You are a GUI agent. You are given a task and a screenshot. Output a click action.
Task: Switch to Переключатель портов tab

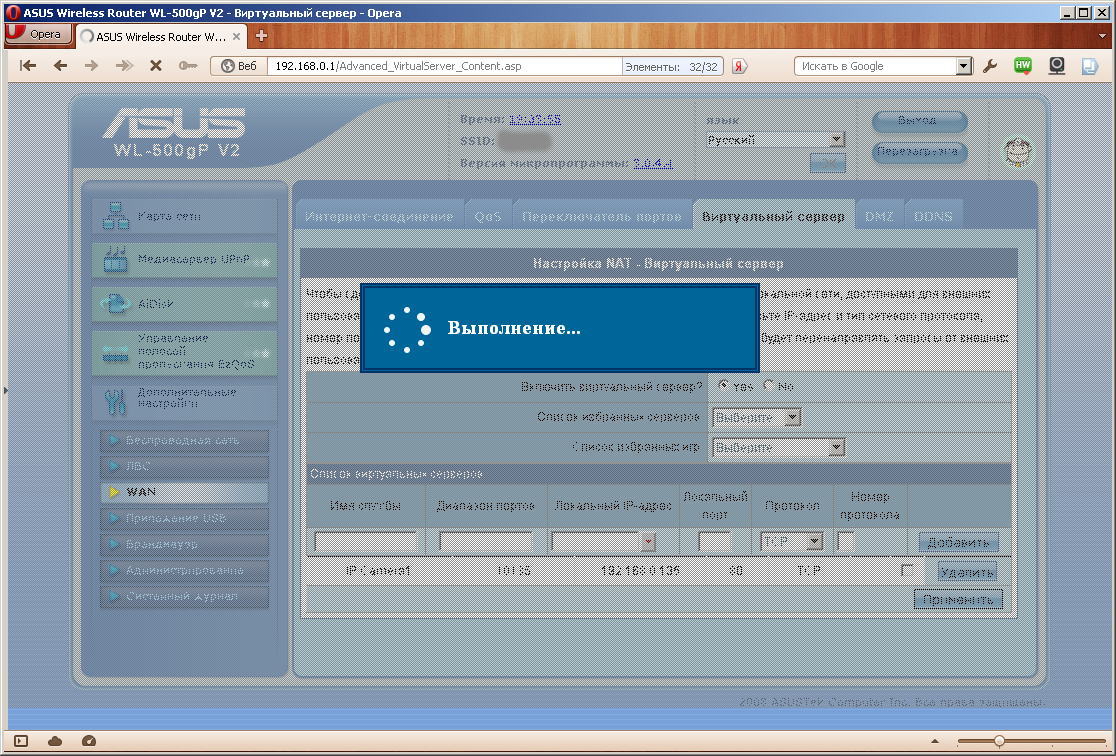point(601,216)
